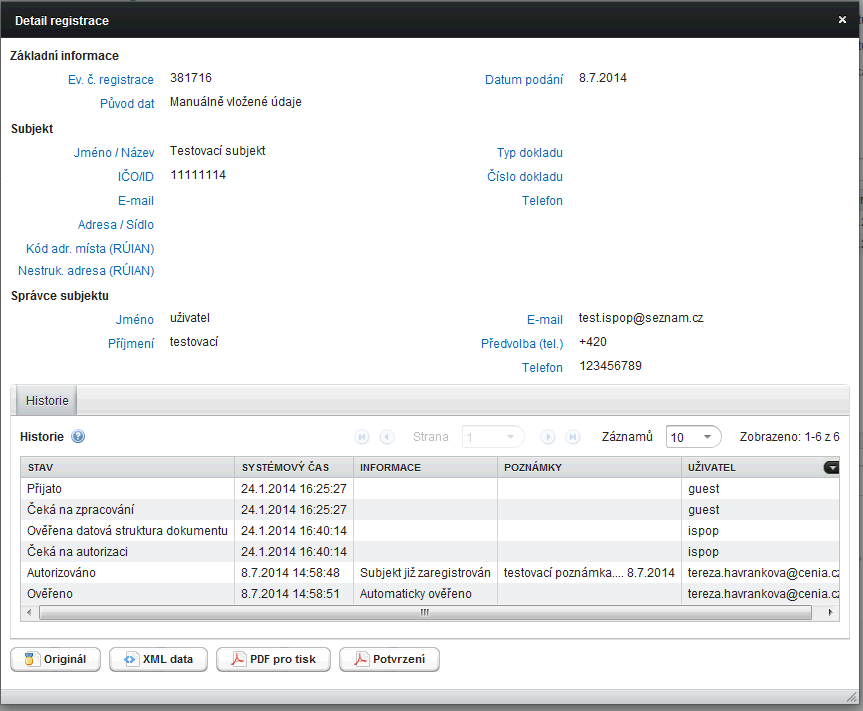
Task: Close the Detail registrace dialog
Action: click(x=842, y=20)
